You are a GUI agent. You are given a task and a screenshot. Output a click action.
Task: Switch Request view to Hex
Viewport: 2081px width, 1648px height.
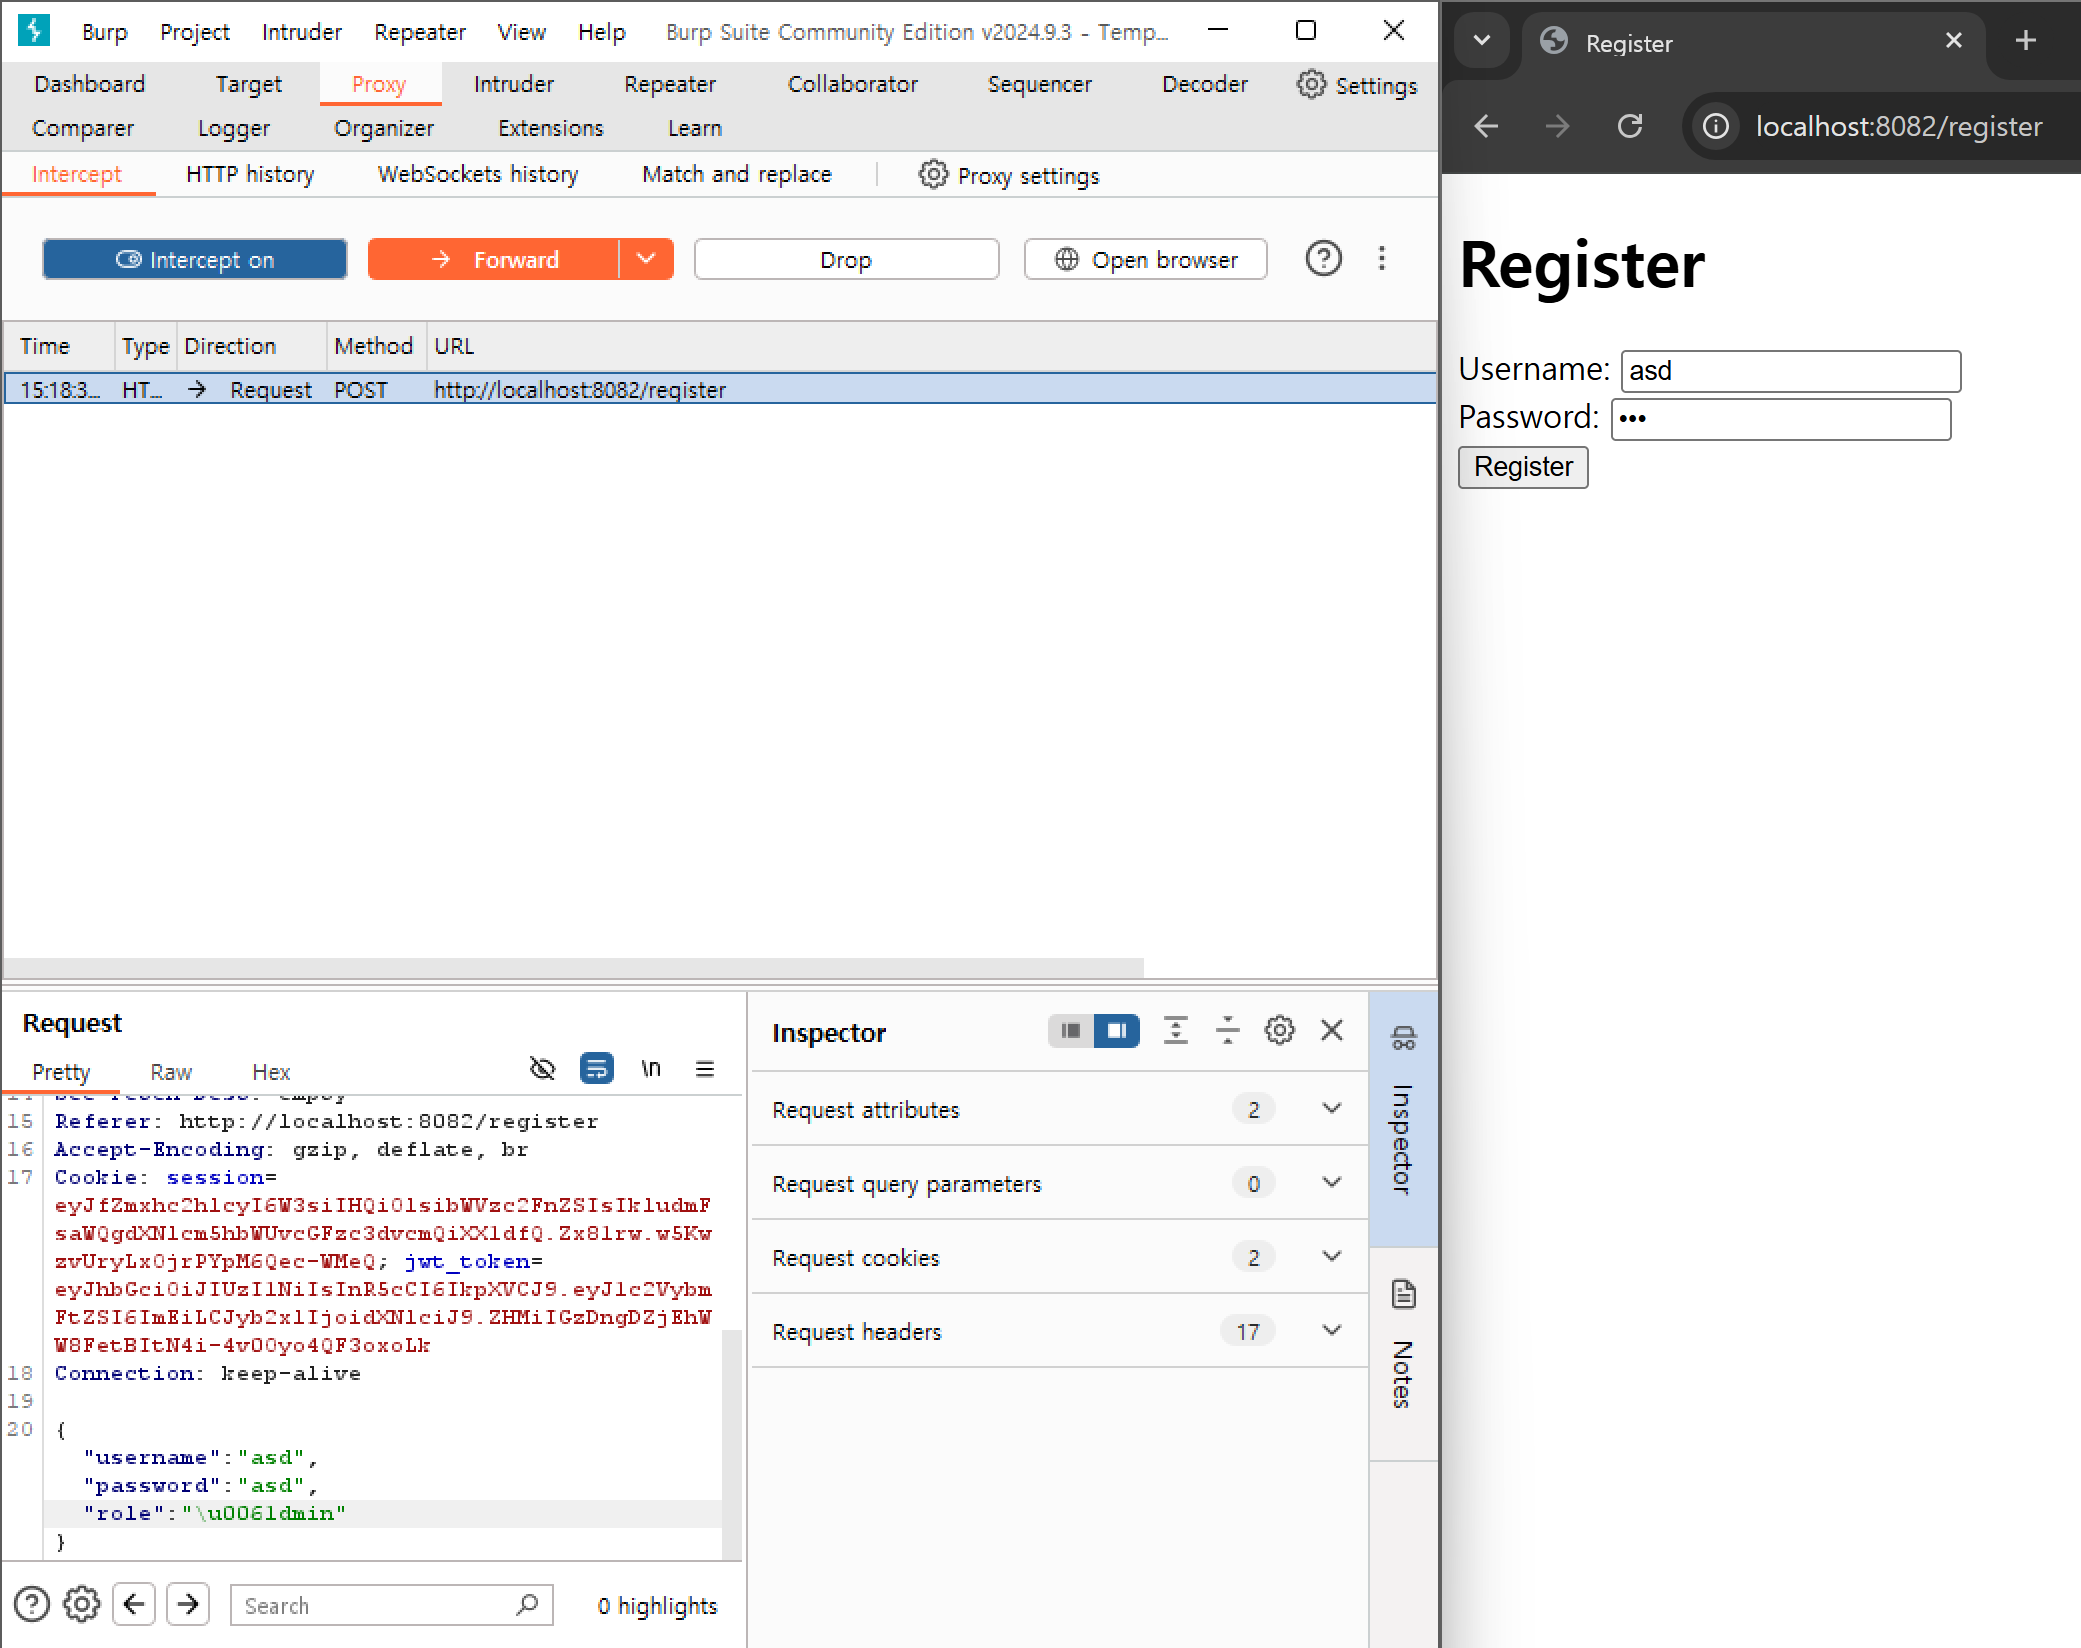[x=271, y=1071]
